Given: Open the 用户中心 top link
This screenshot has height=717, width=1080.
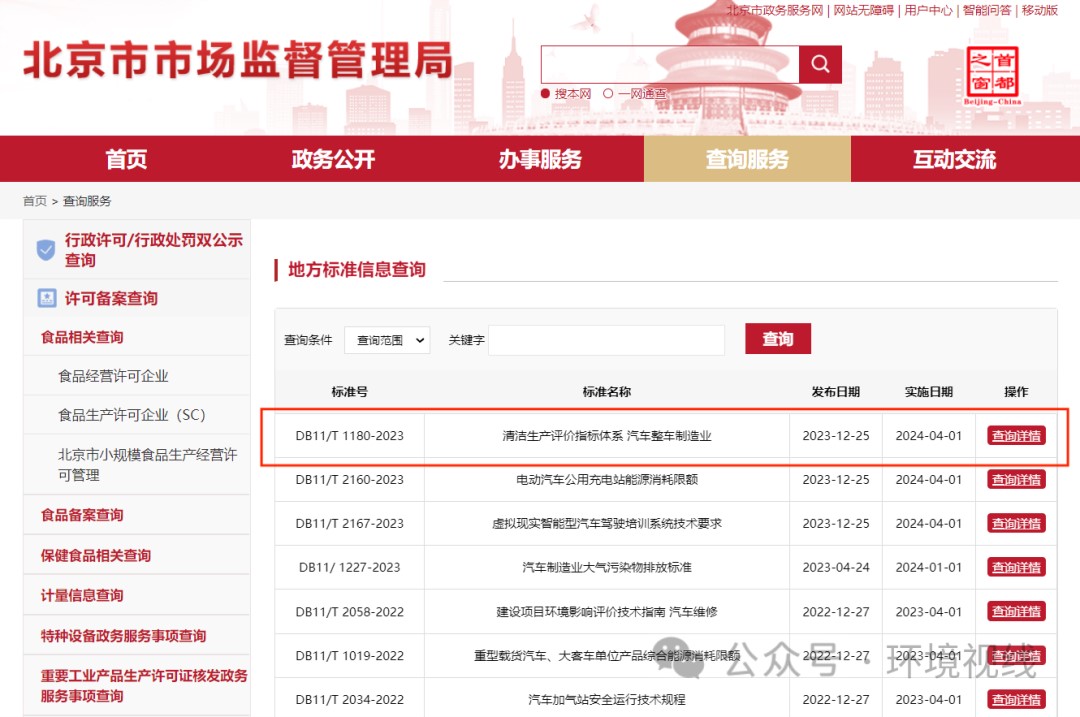Looking at the screenshot, I should (928, 10).
